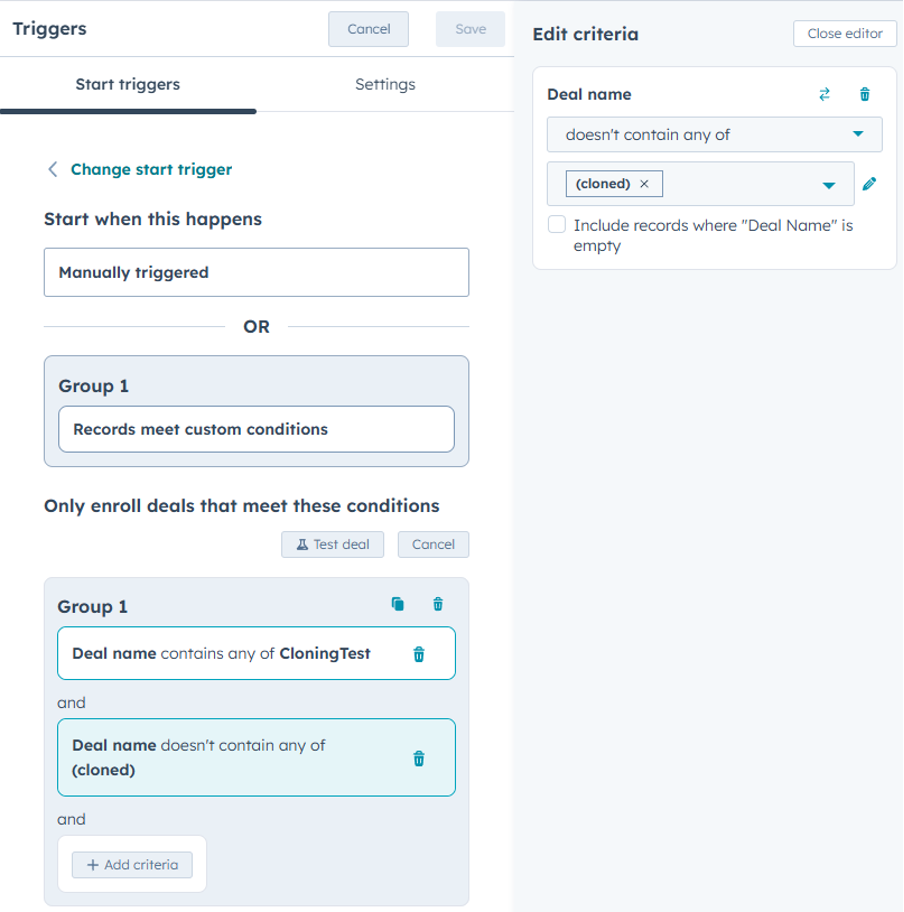Delete the 'contains any of CloningTest' criteria

[419, 654]
